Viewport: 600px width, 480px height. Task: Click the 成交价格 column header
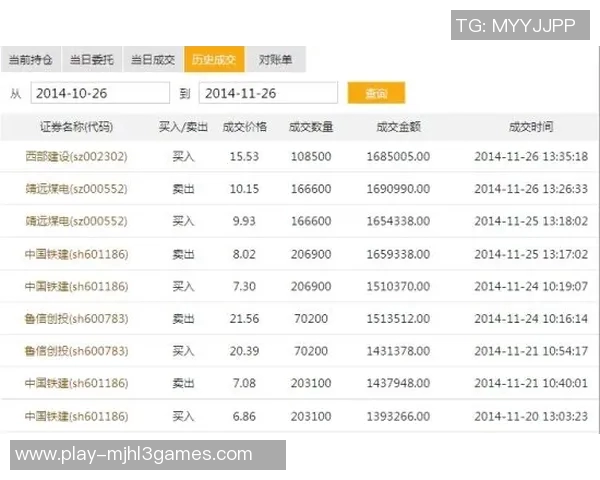click(x=245, y=127)
